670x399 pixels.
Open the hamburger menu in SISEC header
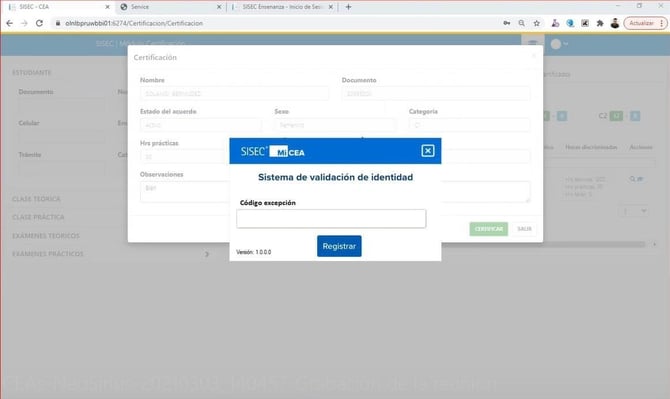click(x=532, y=44)
